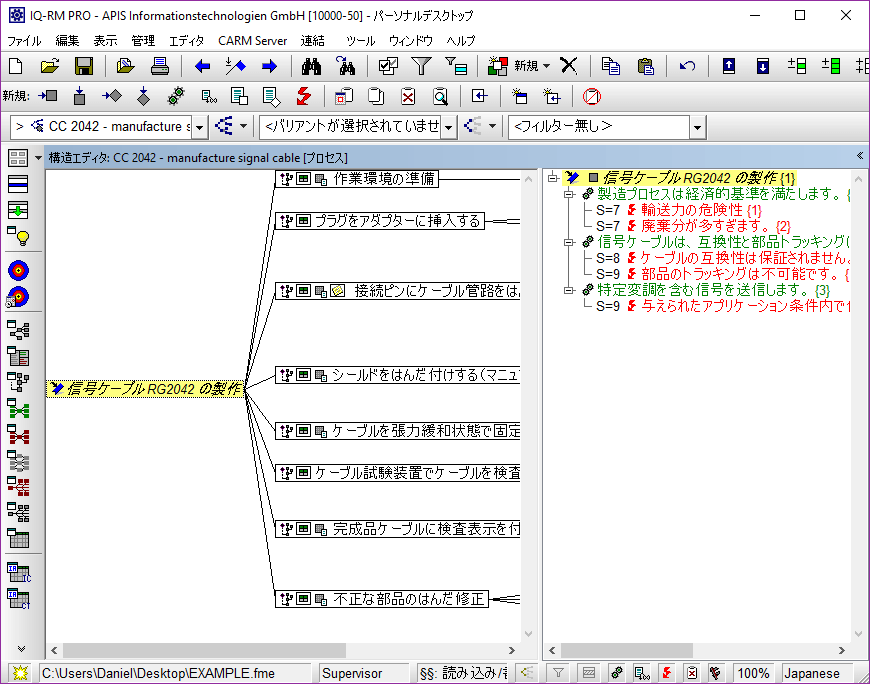Click the dark blue down-arrow box icon
The width and height of the screenshot is (870, 684).
coord(763,66)
